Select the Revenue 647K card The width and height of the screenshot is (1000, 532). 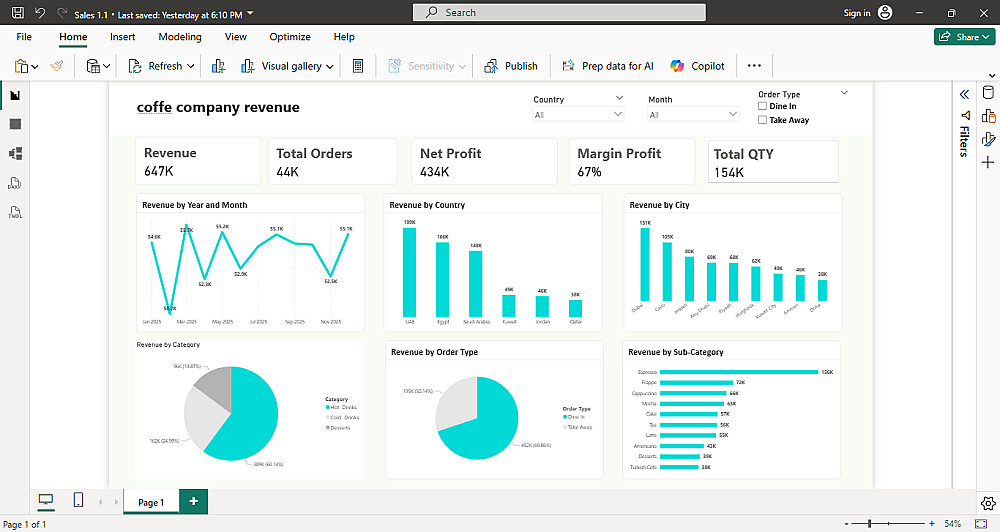[198, 161]
